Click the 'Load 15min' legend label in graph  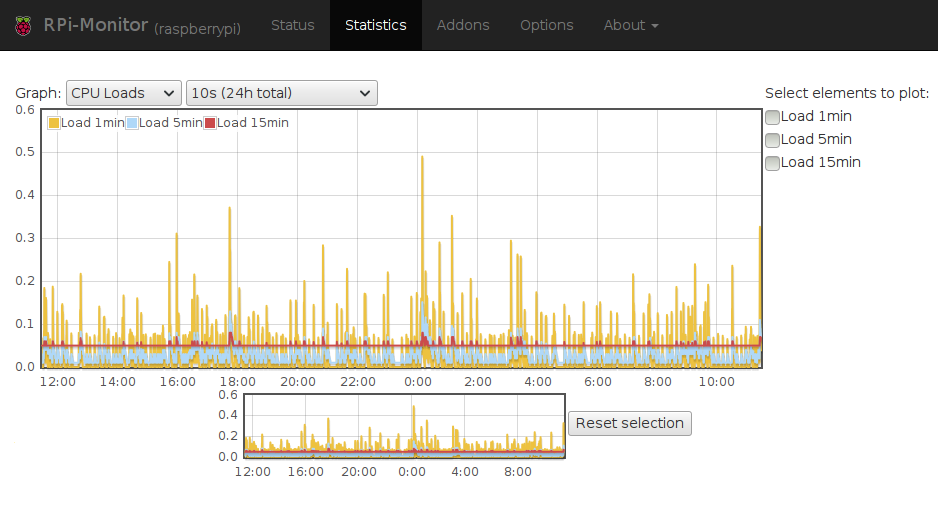252,123
